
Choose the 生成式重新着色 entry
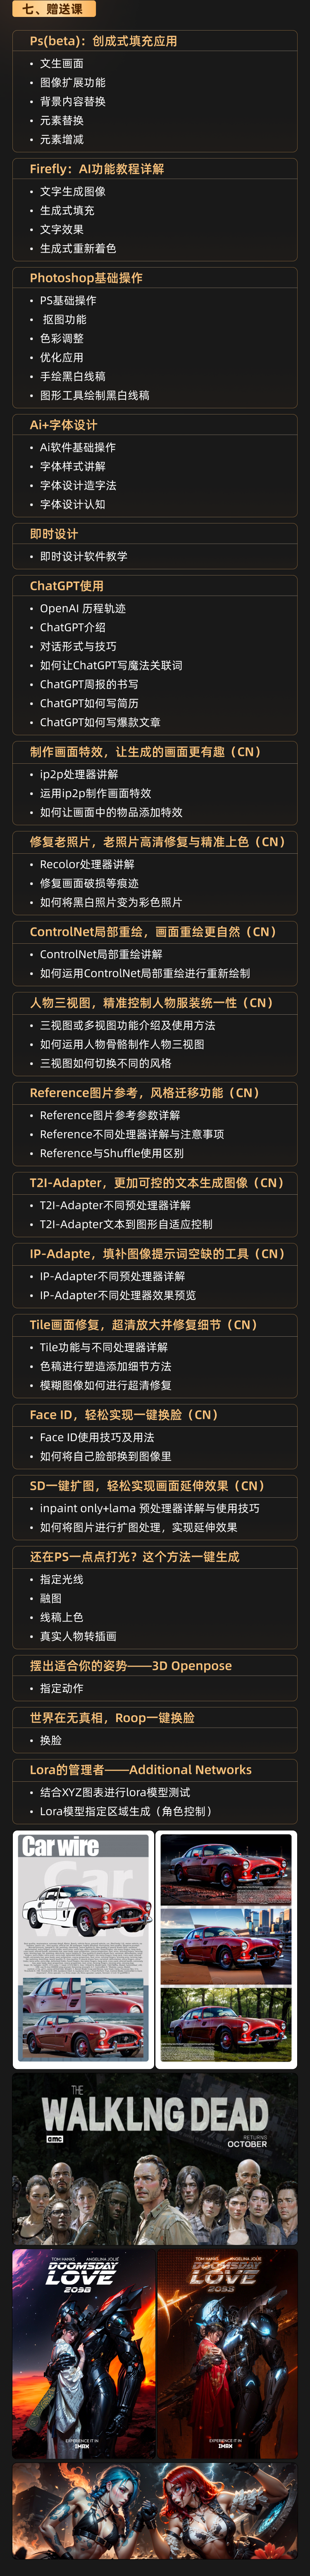(x=78, y=248)
